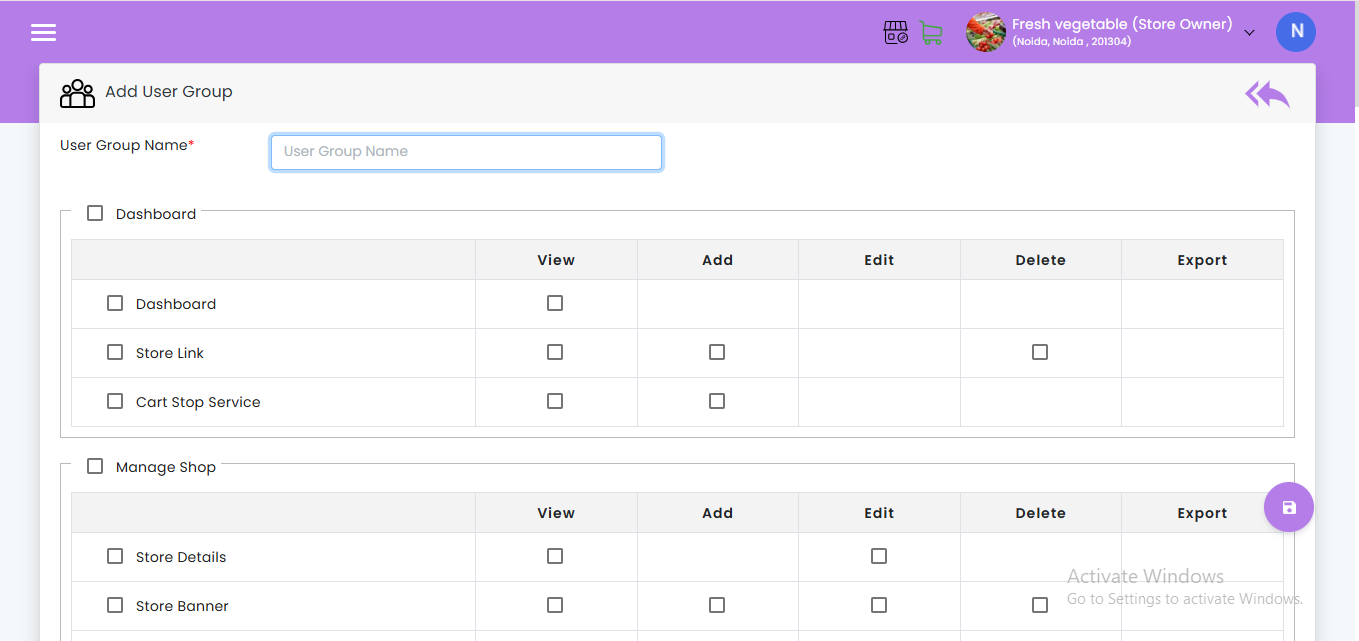Image resolution: width=1359 pixels, height=641 pixels.
Task: Enable Edit permission for Store Details
Action: click(x=879, y=556)
